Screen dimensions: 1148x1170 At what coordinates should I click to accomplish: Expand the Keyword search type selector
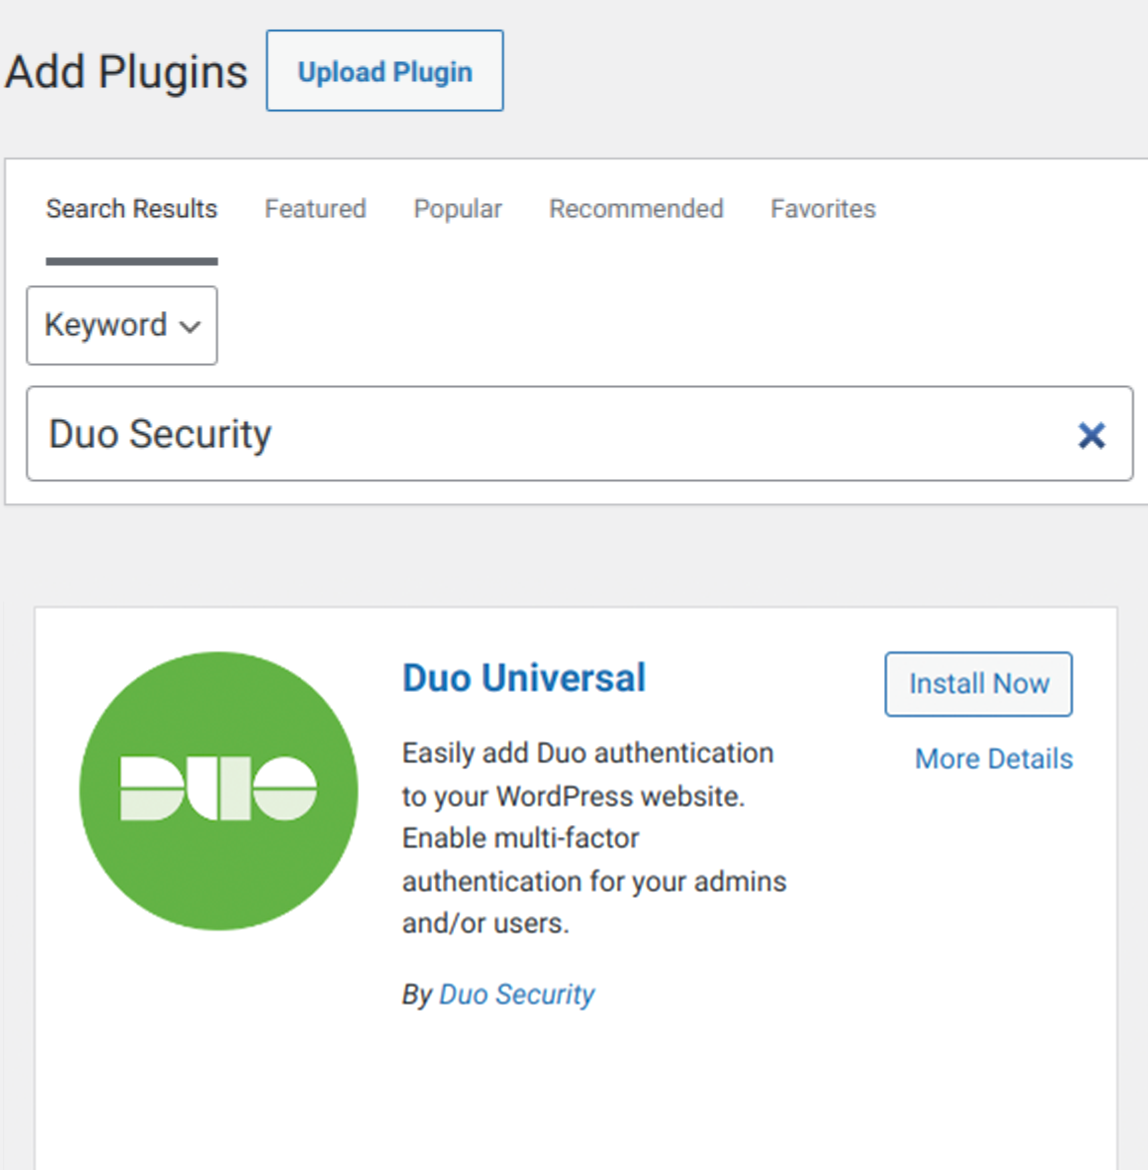point(120,325)
